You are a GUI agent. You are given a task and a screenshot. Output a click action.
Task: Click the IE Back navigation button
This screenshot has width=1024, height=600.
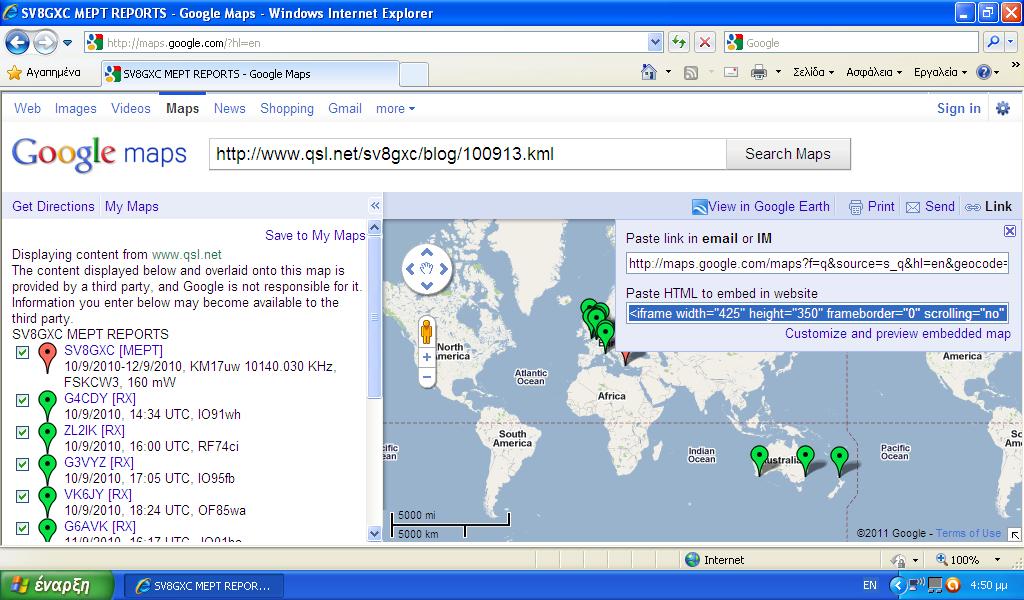click(x=18, y=43)
